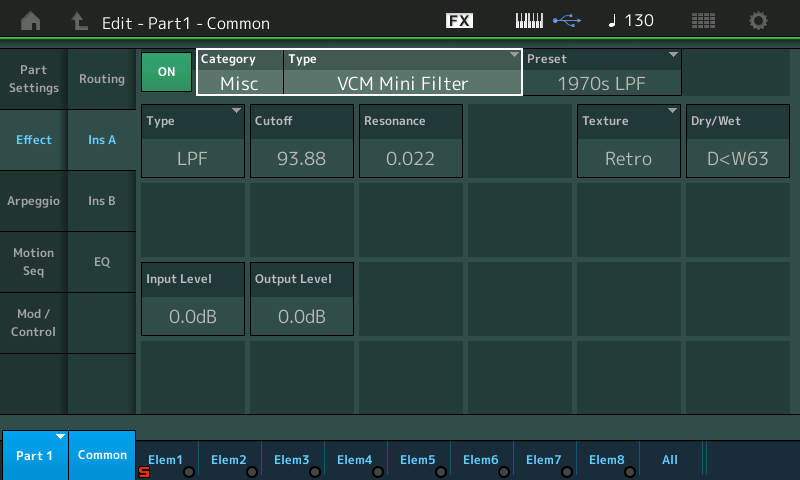The height and width of the screenshot is (480, 800).
Task: Tap the keyboard MIDI icon
Action: pyautogui.click(x=530, y=21)
